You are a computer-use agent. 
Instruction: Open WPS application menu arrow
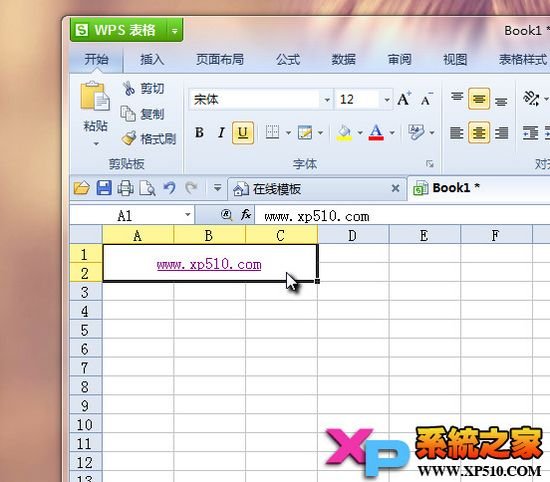coord(174,31)
